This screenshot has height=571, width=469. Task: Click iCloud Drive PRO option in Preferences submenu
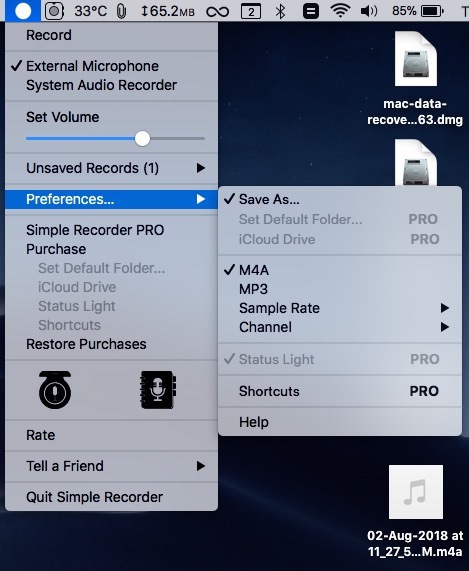coord(340,239)
